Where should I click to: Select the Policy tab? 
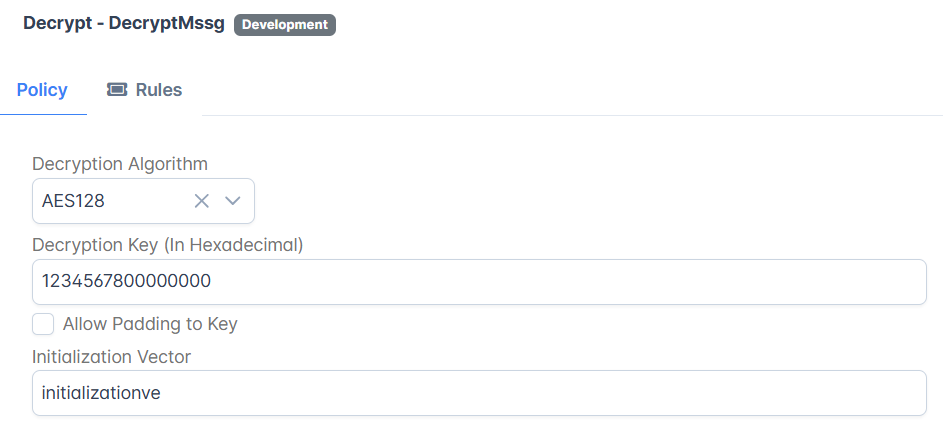[42, 90]
